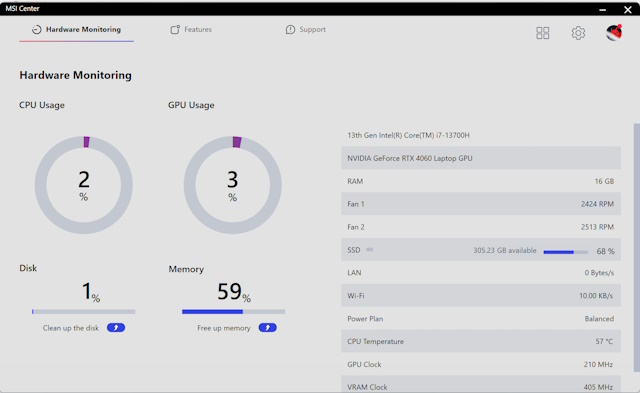Click the Features tab icon

click(x=175, y=29)
